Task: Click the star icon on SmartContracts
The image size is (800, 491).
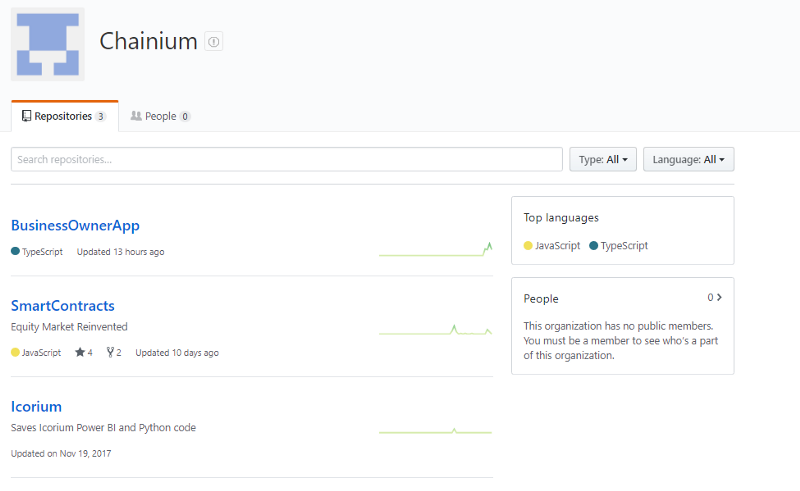Action: click(x=80, y=352)
